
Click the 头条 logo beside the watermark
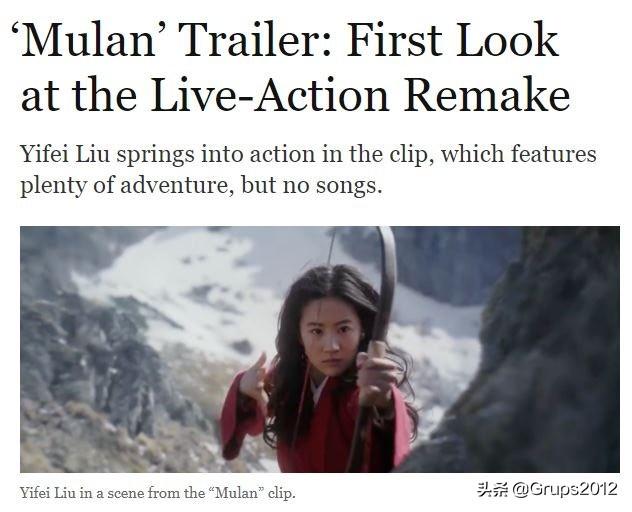tap(493, 489)
